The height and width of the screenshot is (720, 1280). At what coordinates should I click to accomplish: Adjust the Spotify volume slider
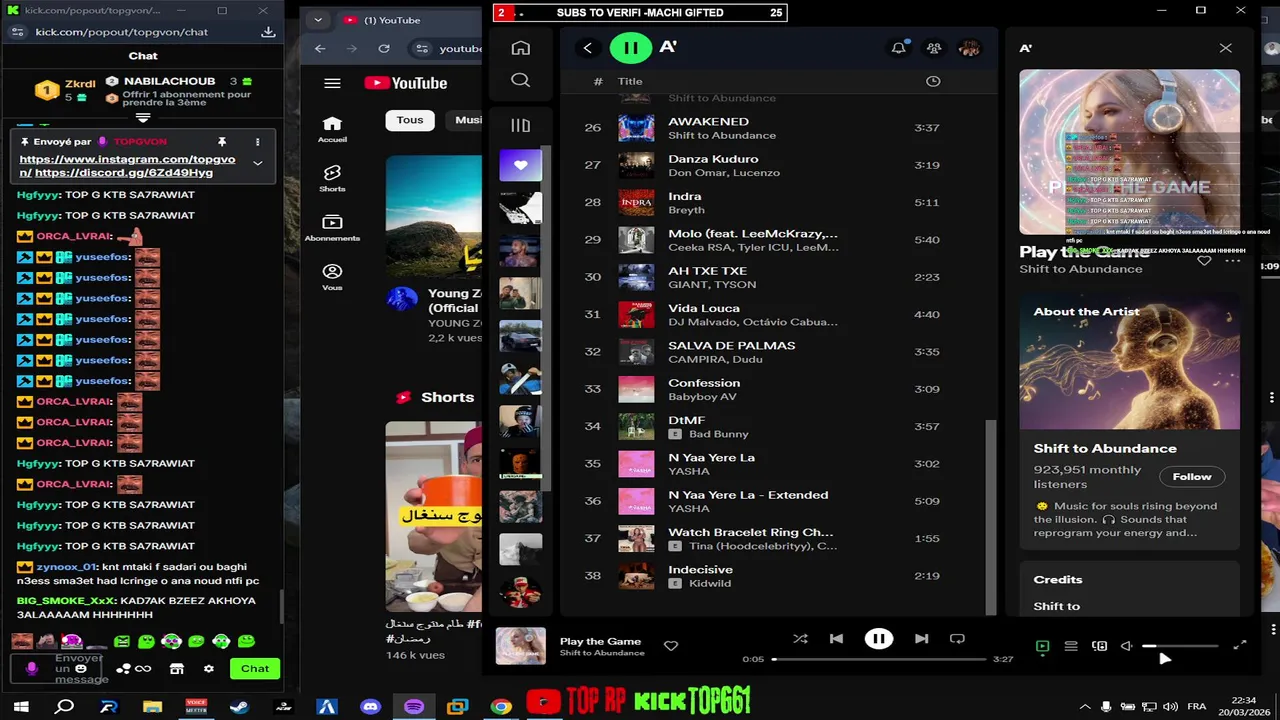pyautogui.click(x=1180, y=647)
